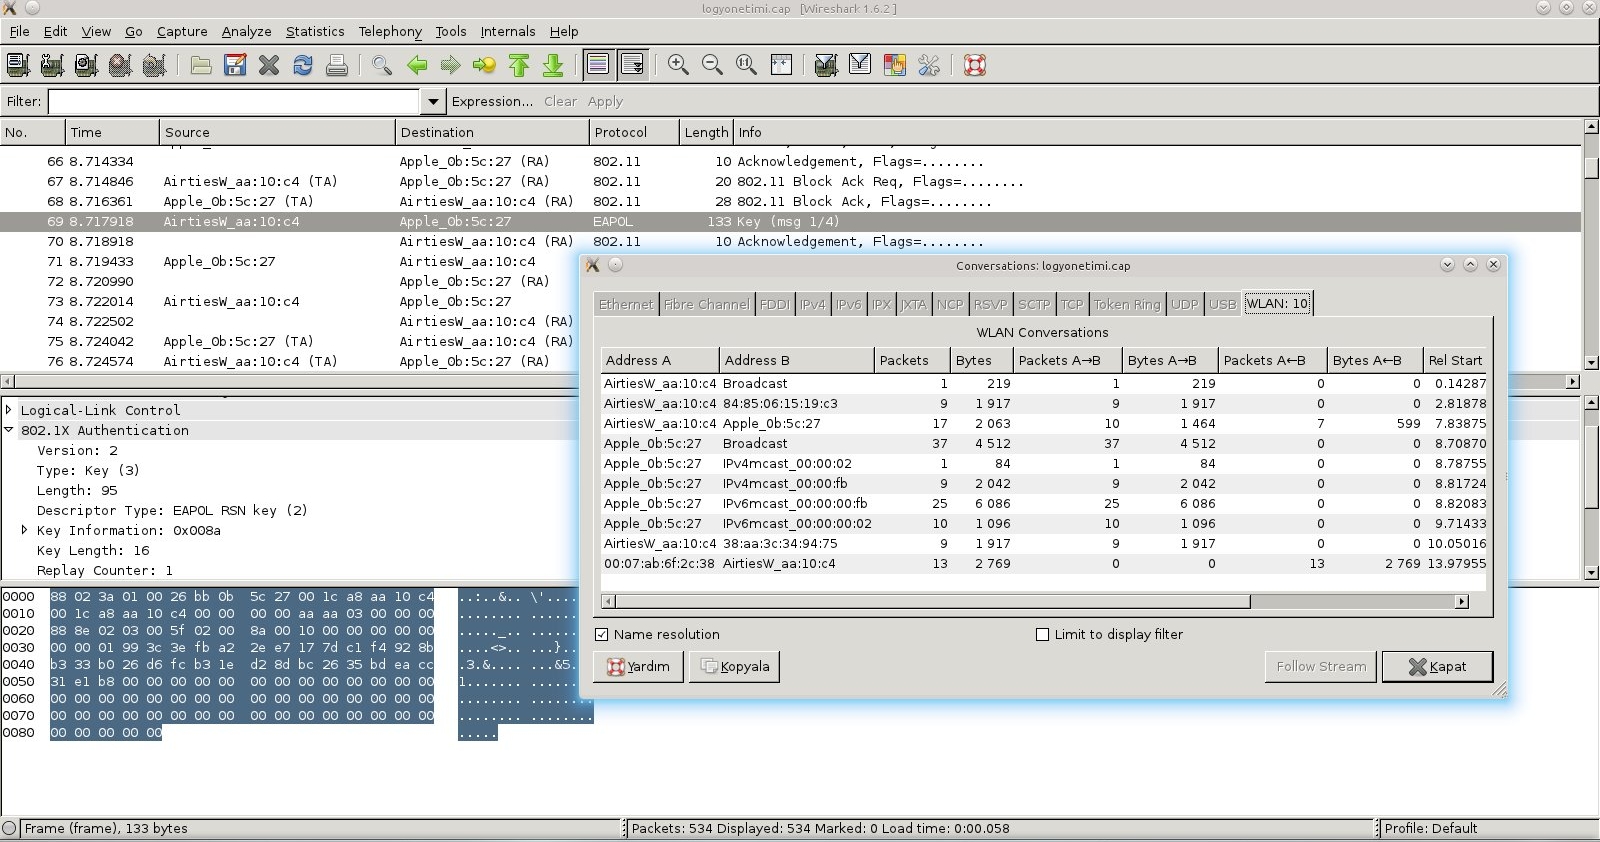
Task: Go to a specific packet number
Action: click(485, 65)
